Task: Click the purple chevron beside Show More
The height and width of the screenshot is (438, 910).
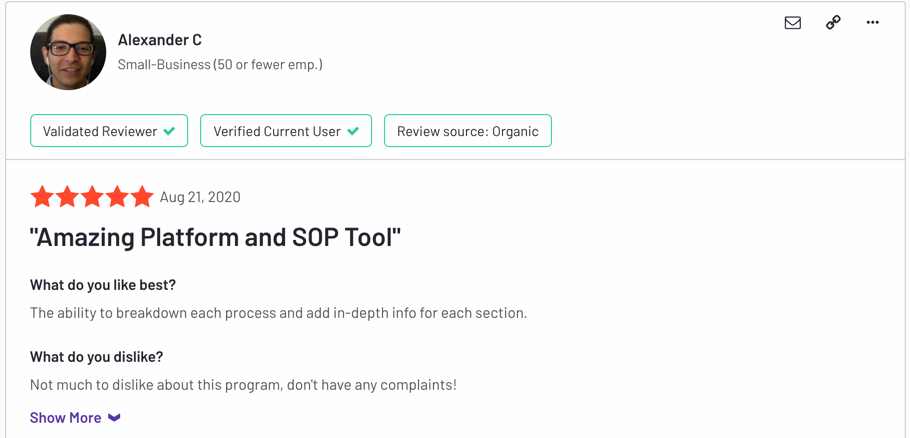Action: (114, 418)
